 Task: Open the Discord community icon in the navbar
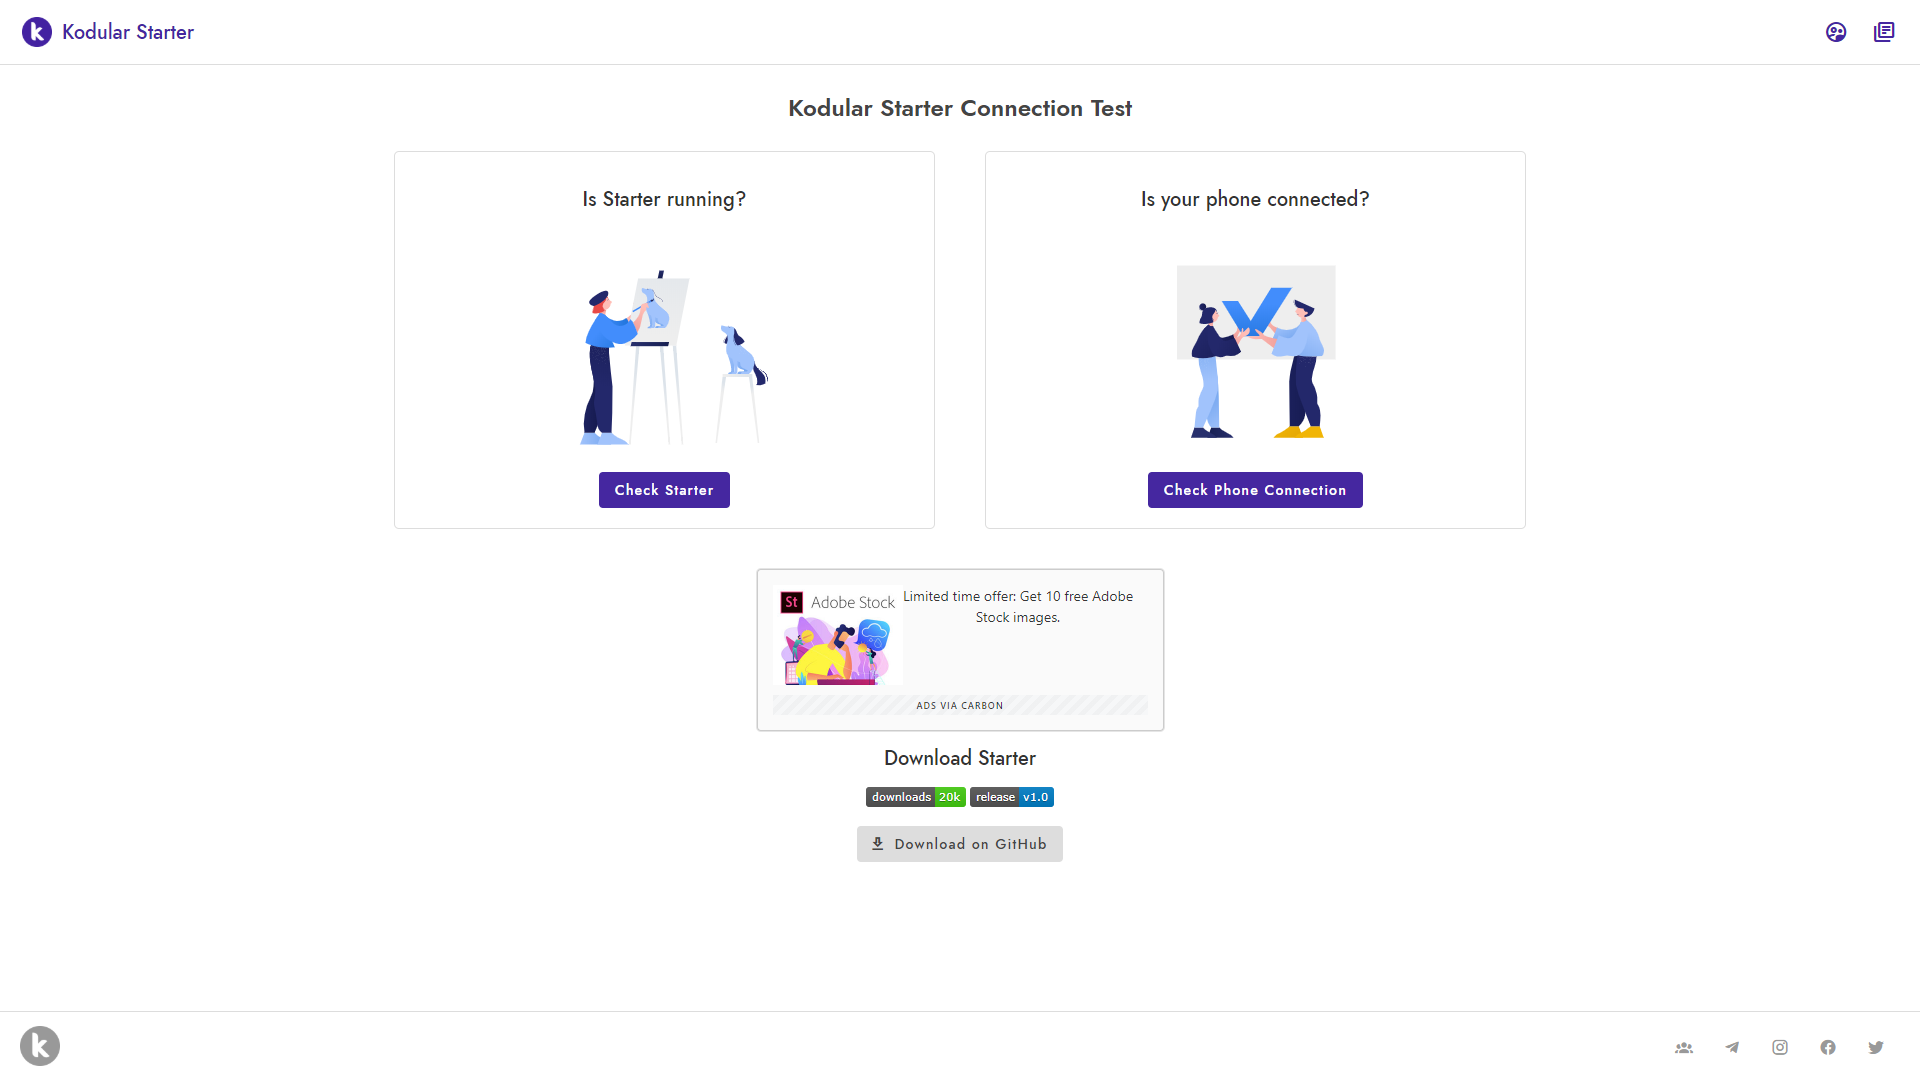click(x=1836, y=31)
